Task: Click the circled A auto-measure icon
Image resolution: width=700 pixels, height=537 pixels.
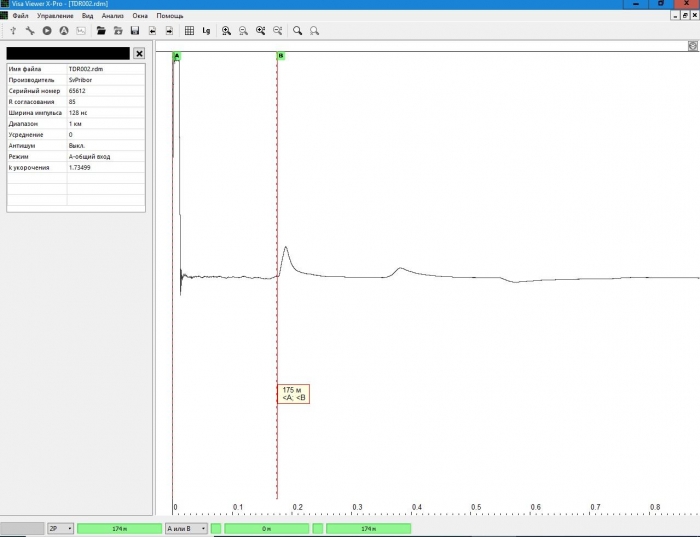Action: [64, 31]
